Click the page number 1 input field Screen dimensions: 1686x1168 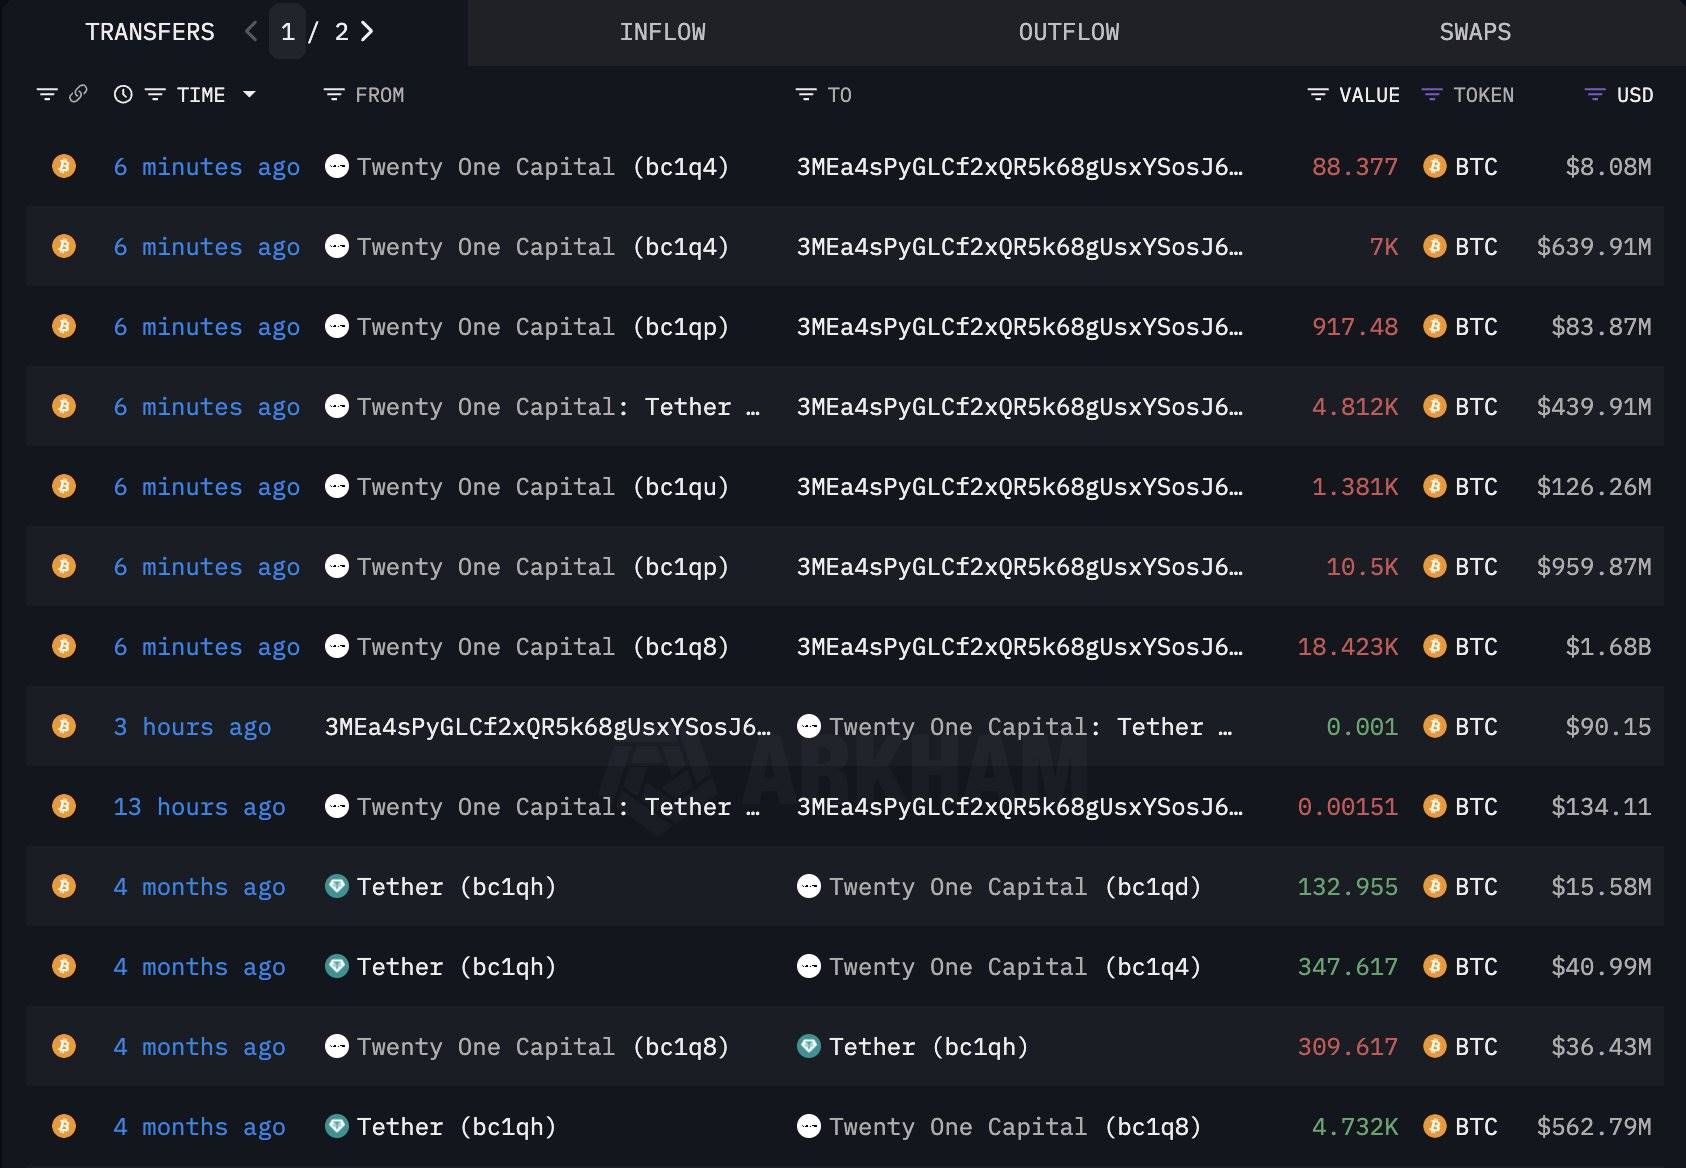(x=288, y=32)
